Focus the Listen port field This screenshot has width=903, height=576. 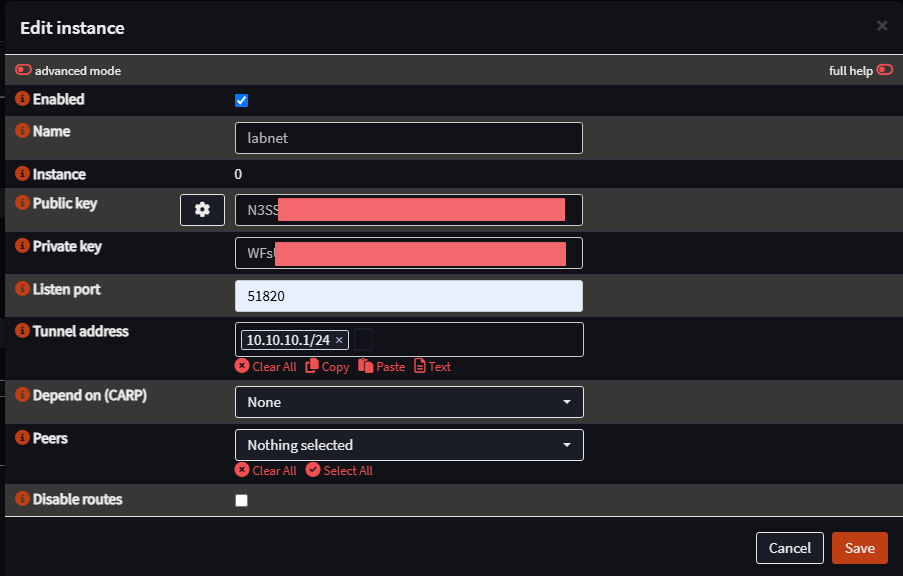click(409, 296)
